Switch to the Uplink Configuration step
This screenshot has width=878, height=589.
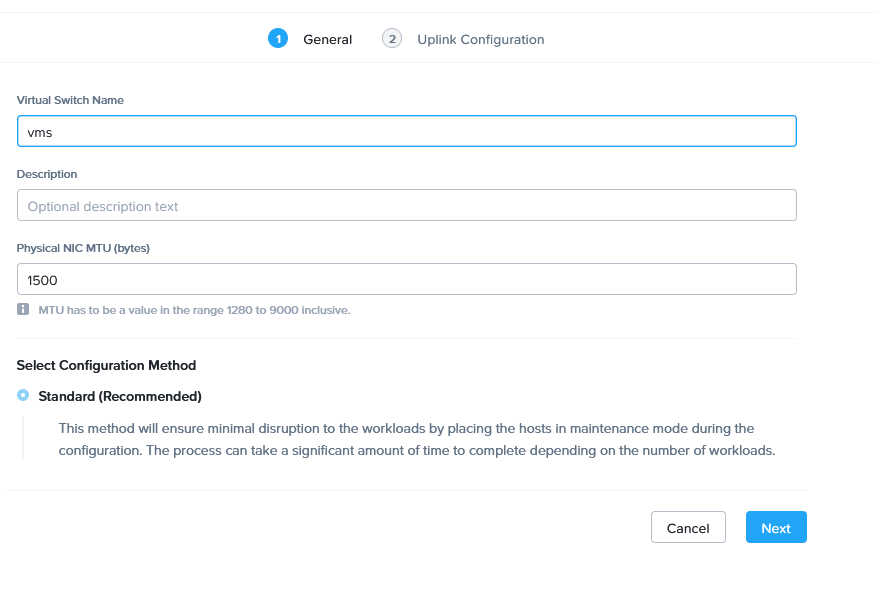pyautogui.click(x=480, y=40)
